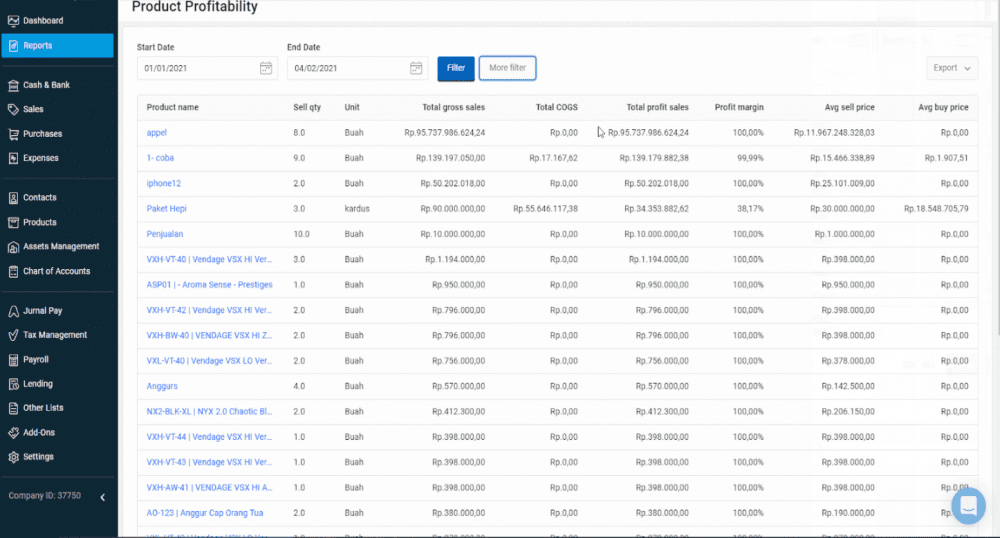The height and width of the screenshot is (538, 1000).
Task: Open Purchases menu item
Action: click(x=43, y=134)
